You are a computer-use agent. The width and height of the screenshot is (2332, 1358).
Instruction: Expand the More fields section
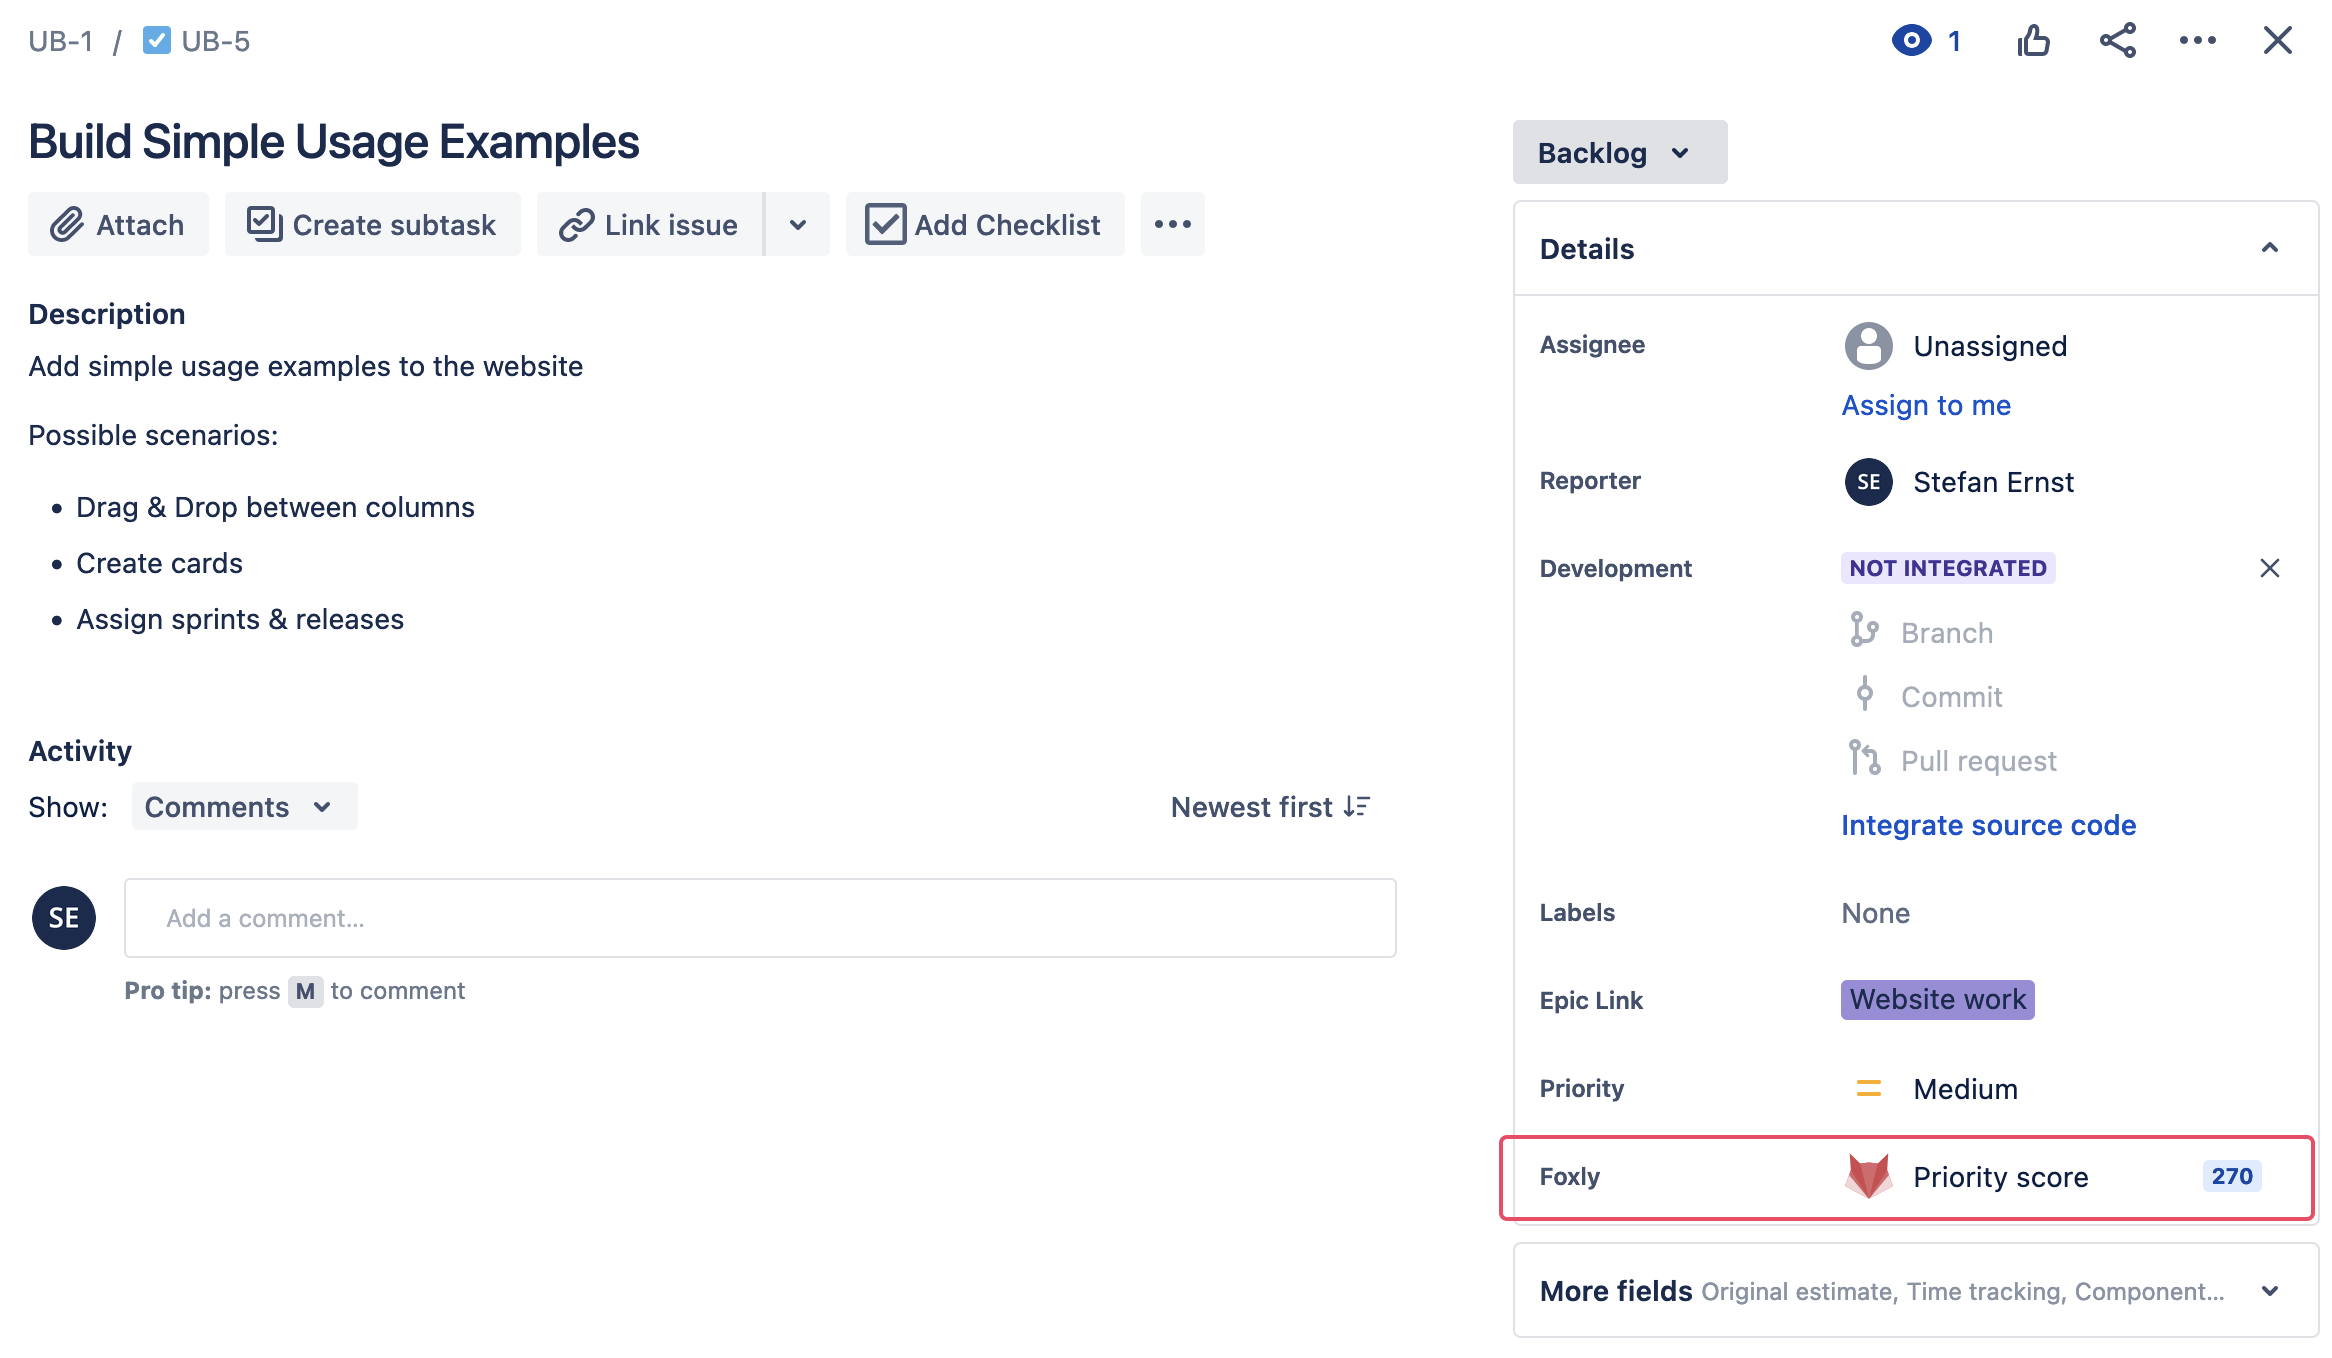coord(2269,1291)
